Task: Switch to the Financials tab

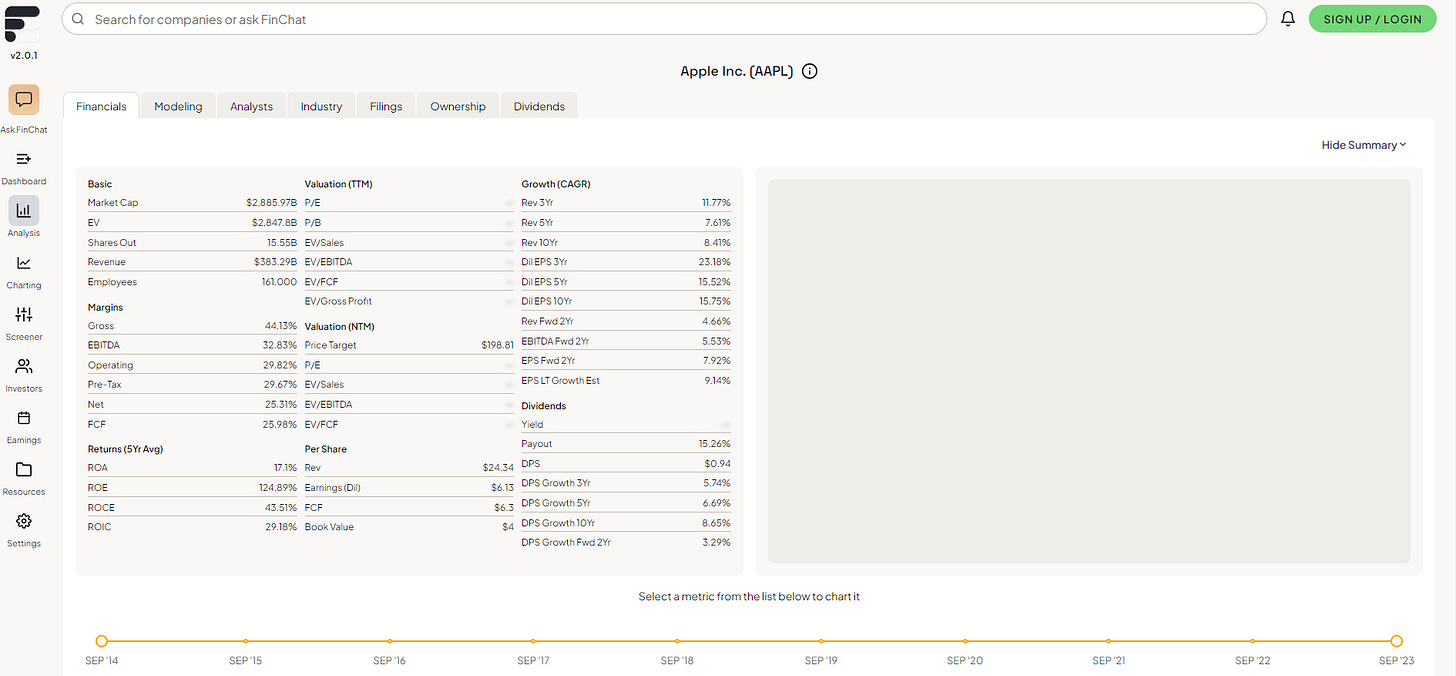Action: 101,106
